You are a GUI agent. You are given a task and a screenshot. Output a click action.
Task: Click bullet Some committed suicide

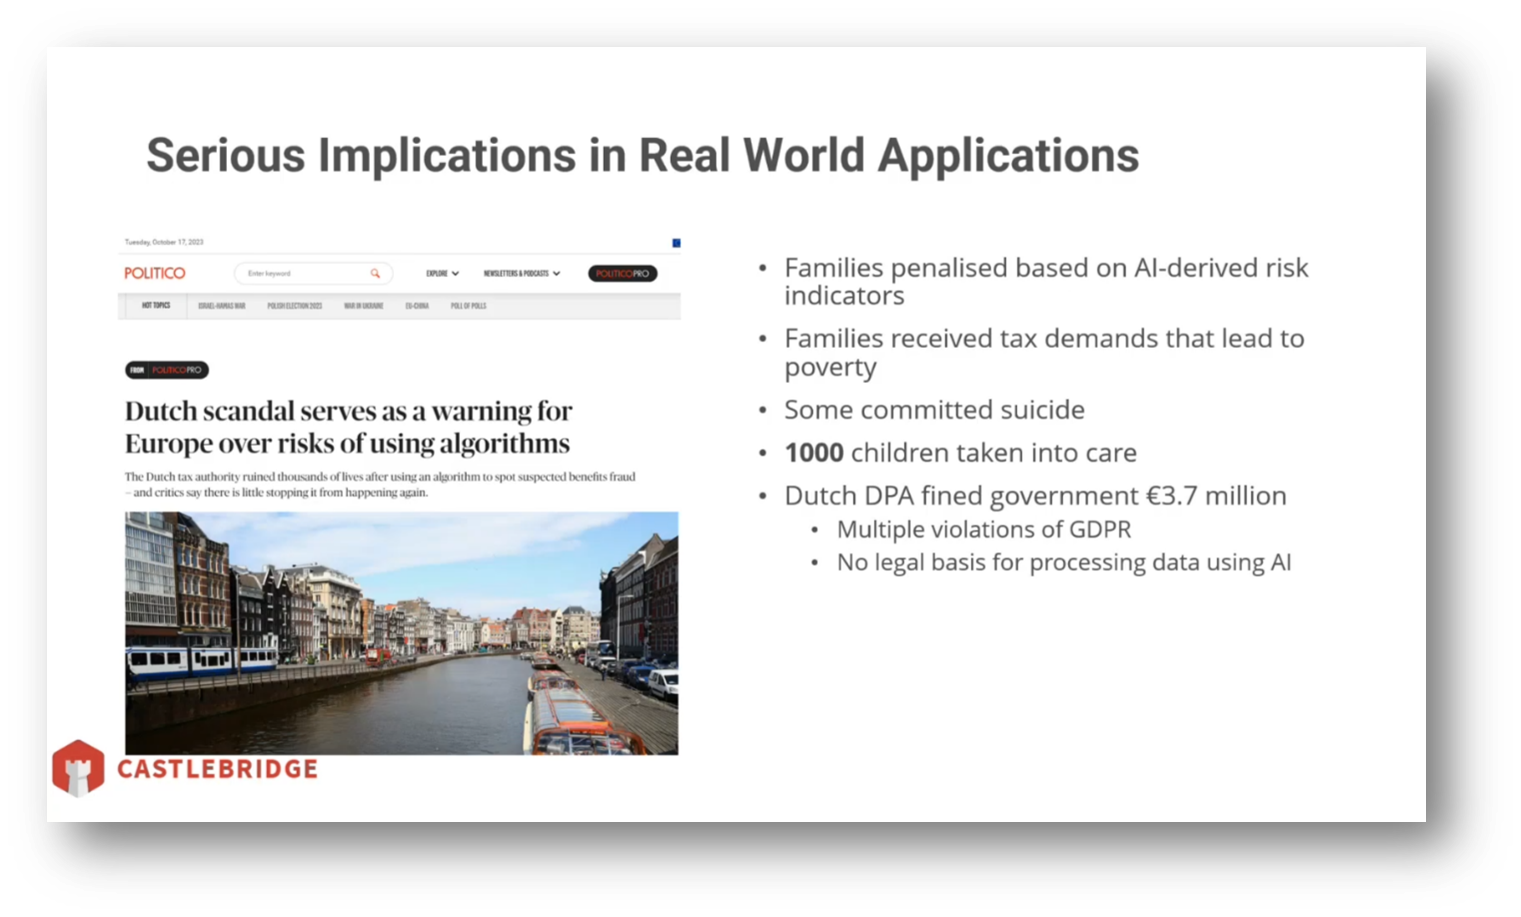point(934,410)
